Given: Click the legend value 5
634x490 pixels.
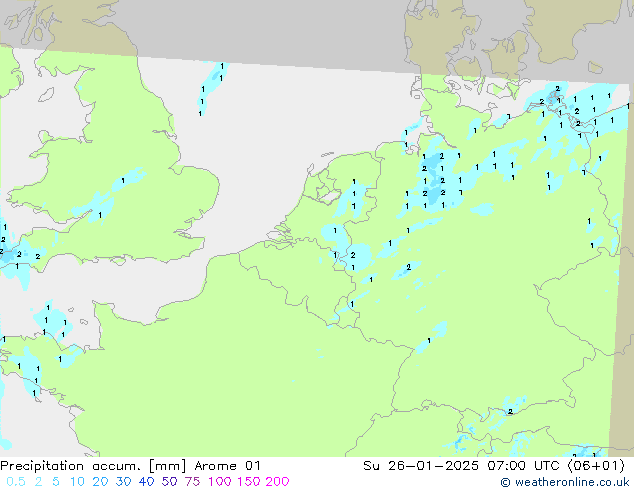Looking at the screenshot, I should (x=56, y=482).
